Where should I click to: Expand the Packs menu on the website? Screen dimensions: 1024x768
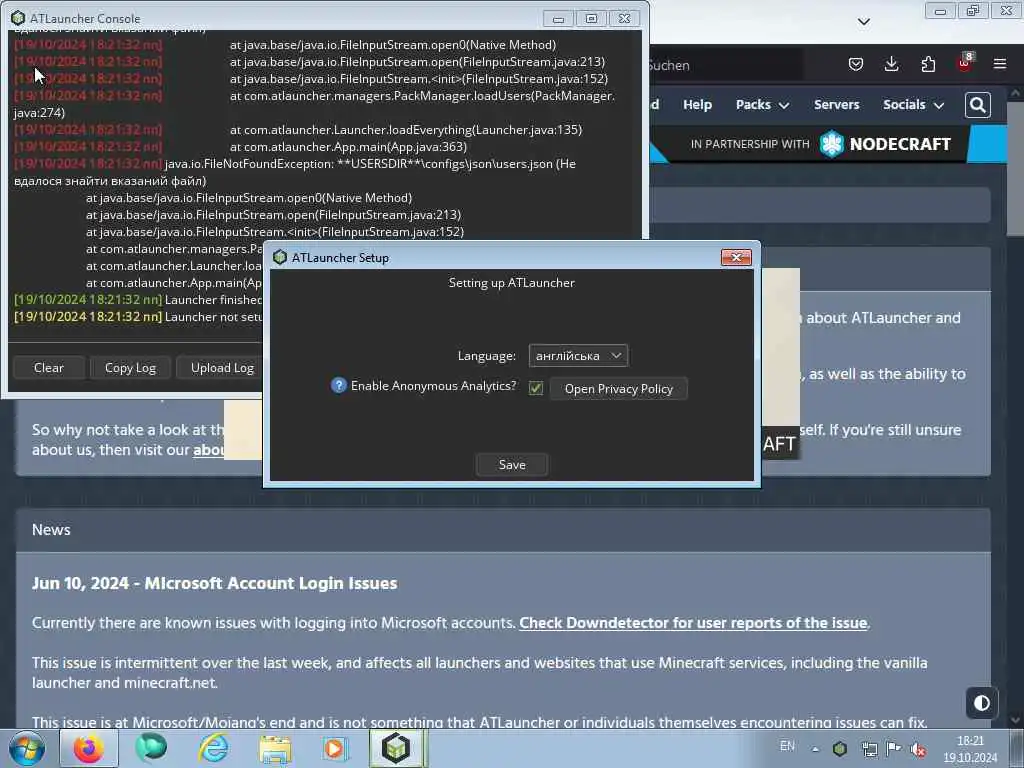click(761, 104)
